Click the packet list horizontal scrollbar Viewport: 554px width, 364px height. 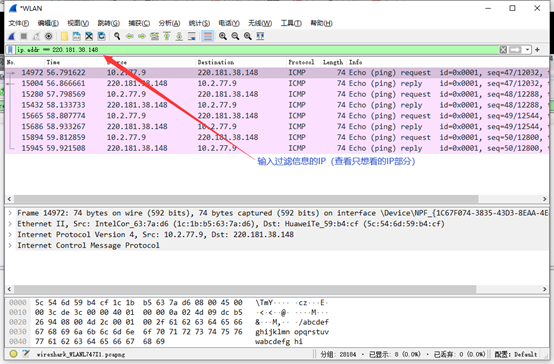[x=246, y=199]
